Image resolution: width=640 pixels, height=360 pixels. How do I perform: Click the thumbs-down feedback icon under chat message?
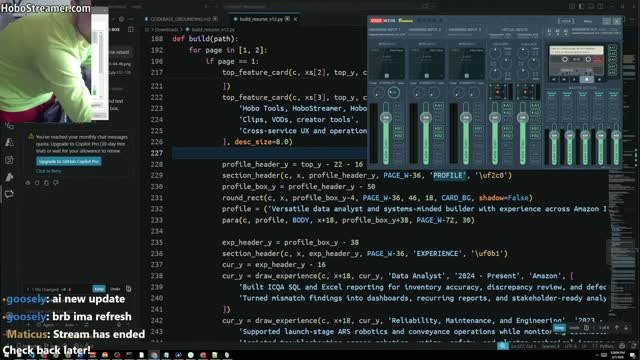[56, 183]
